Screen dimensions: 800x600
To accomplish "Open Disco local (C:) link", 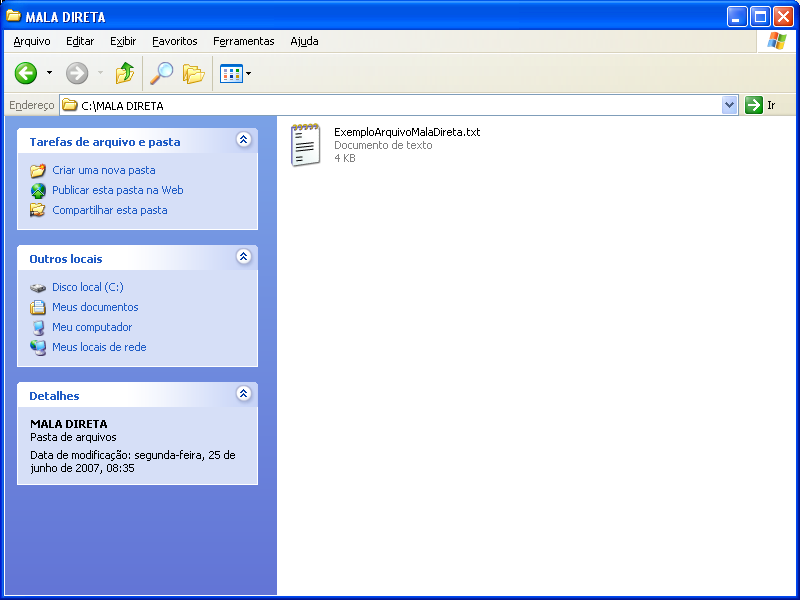I will tap(88, 287).
